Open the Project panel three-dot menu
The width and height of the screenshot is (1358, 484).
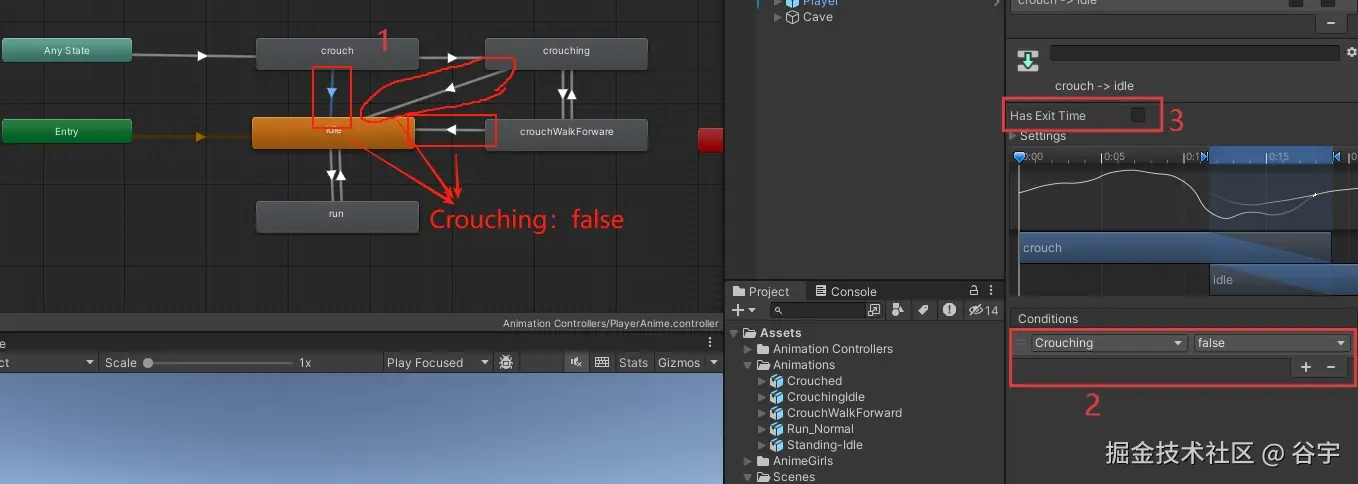(993, 291)
